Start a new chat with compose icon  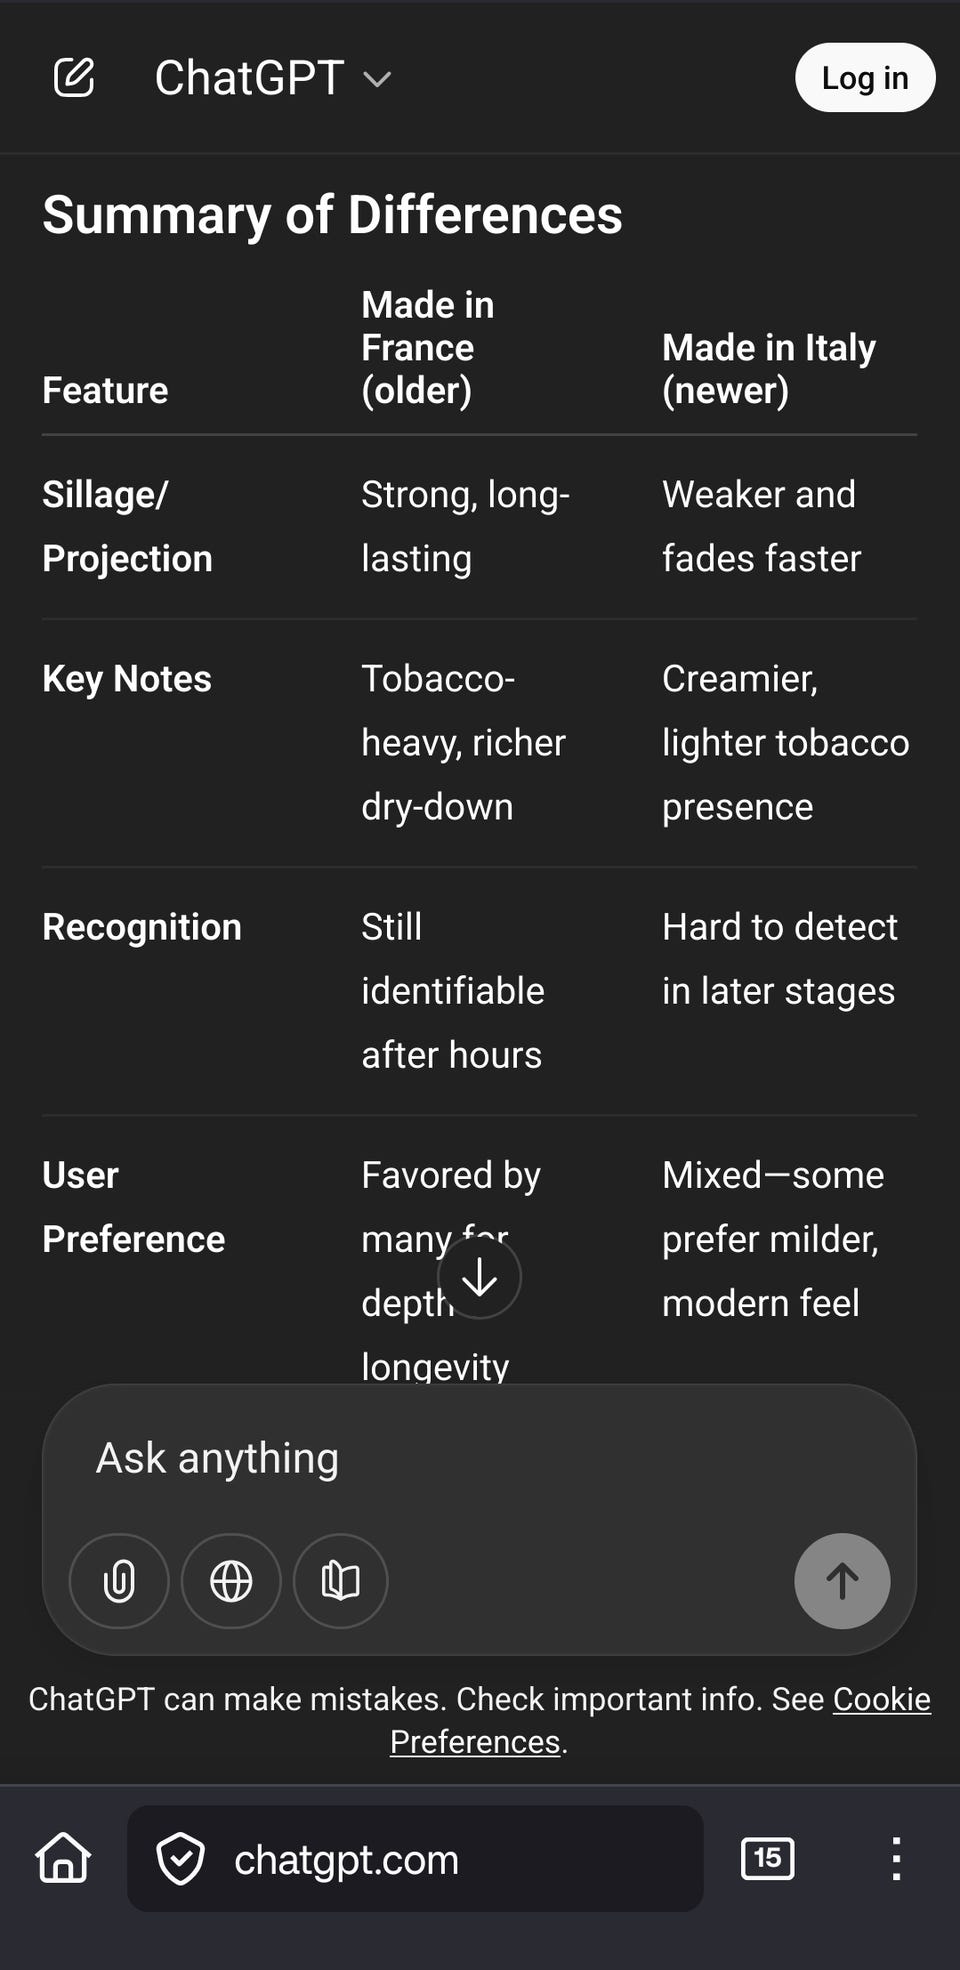tap(74, 78)
